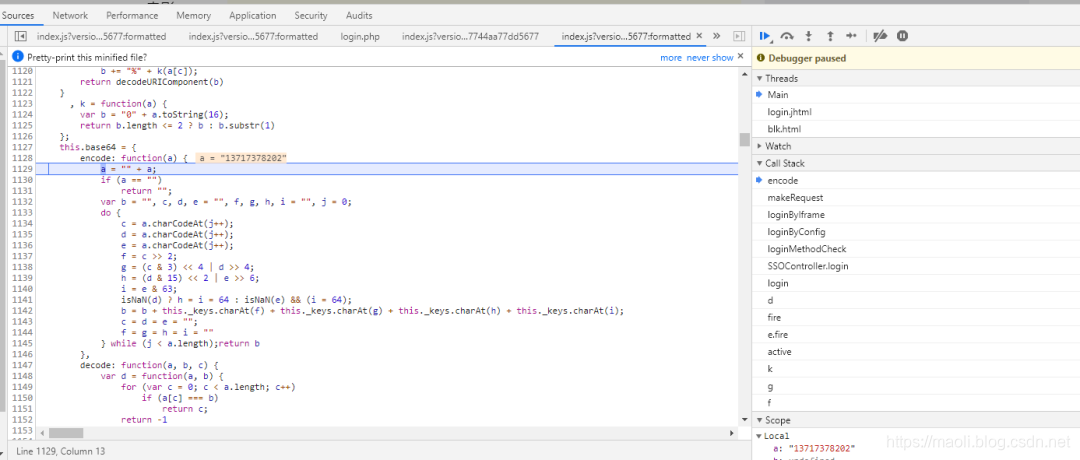Viewport: 1080px width, 460px height.
Task: Click 'more' link in pretty-print bar
Action: tap(671, 58)
